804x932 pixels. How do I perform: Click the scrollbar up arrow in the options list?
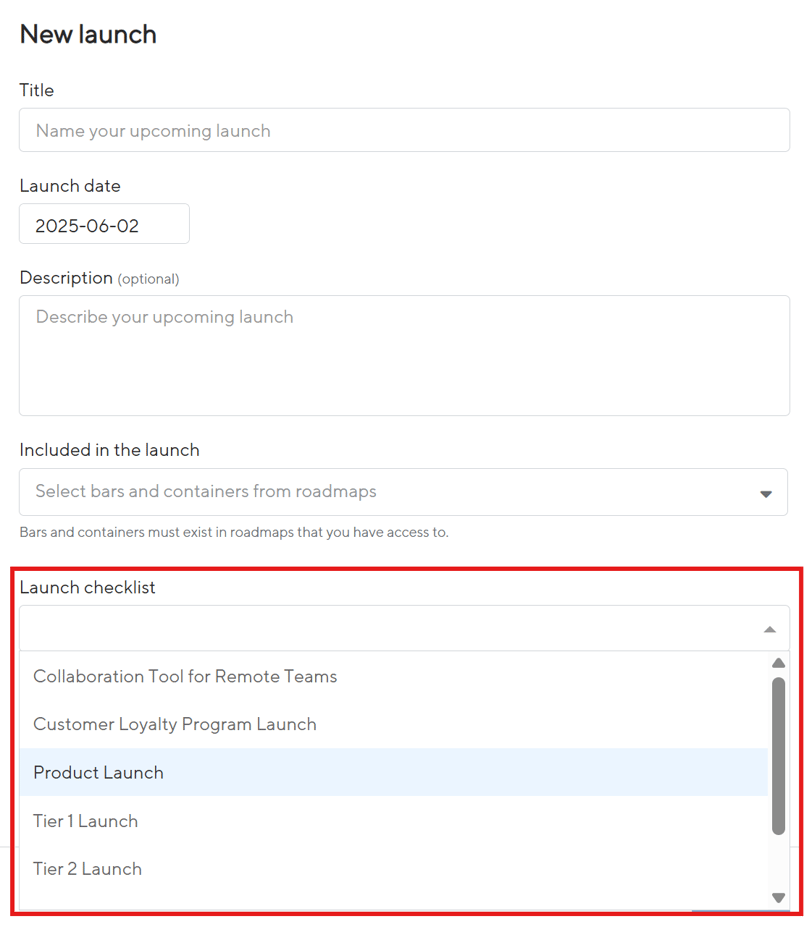point(778,662)
